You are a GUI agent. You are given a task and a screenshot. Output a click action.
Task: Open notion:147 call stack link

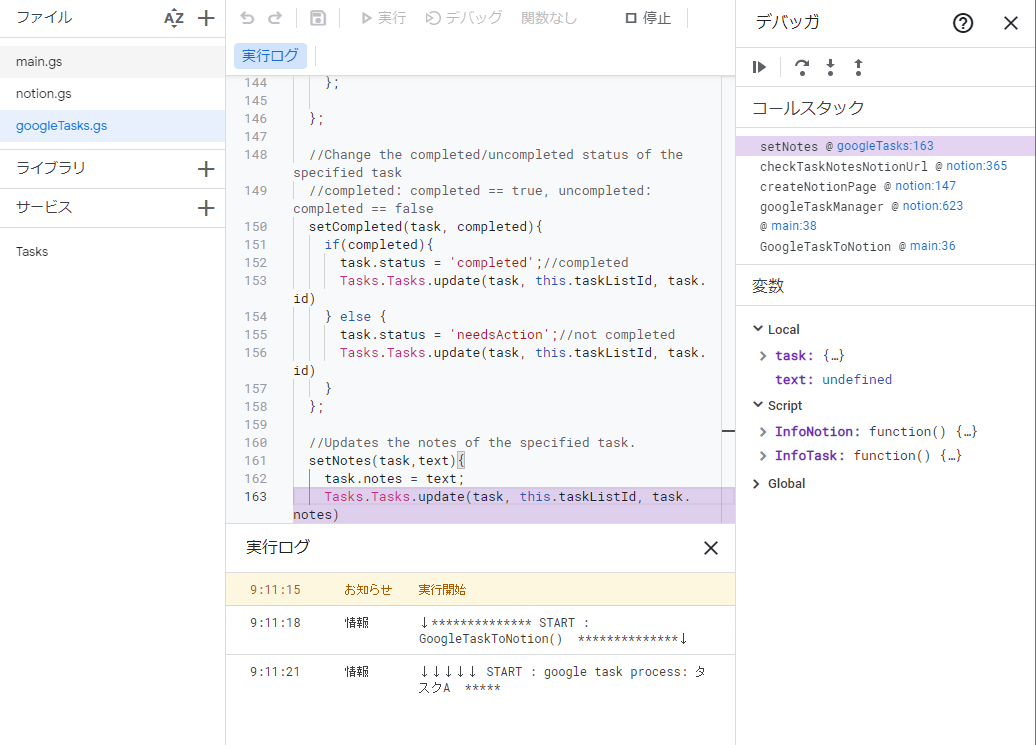tap(925, 186)
